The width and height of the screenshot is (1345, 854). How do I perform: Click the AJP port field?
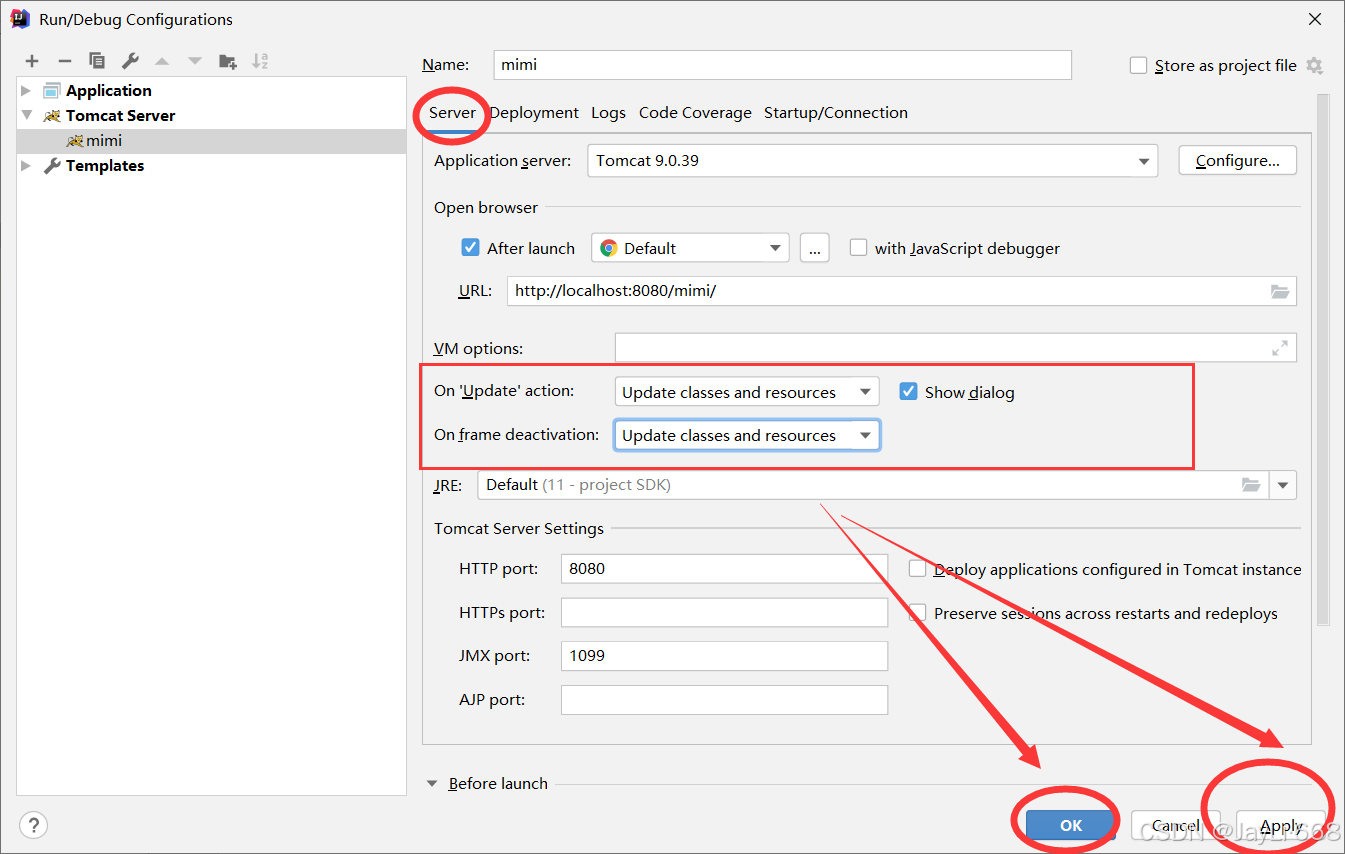coord(724,700)
